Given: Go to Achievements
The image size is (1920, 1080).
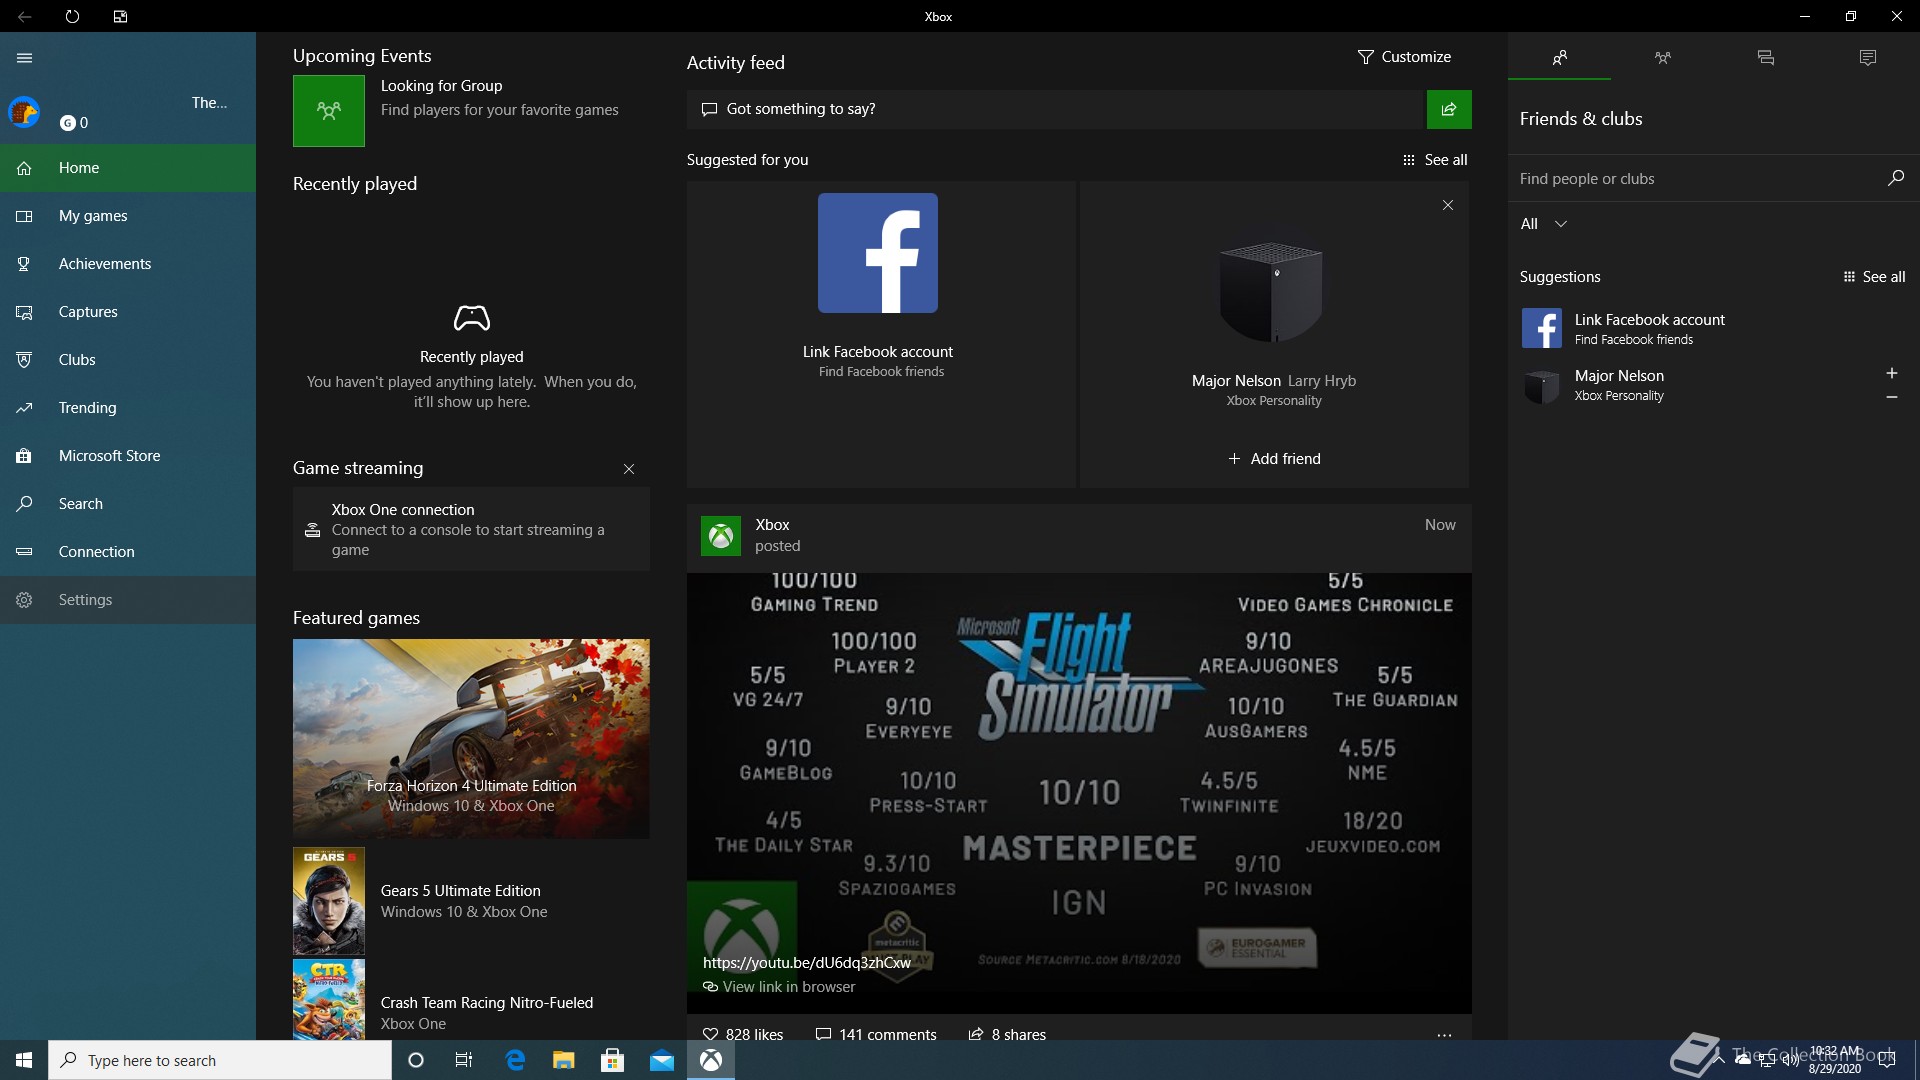Looking at the screenshot, I should [x=128, y=264].
